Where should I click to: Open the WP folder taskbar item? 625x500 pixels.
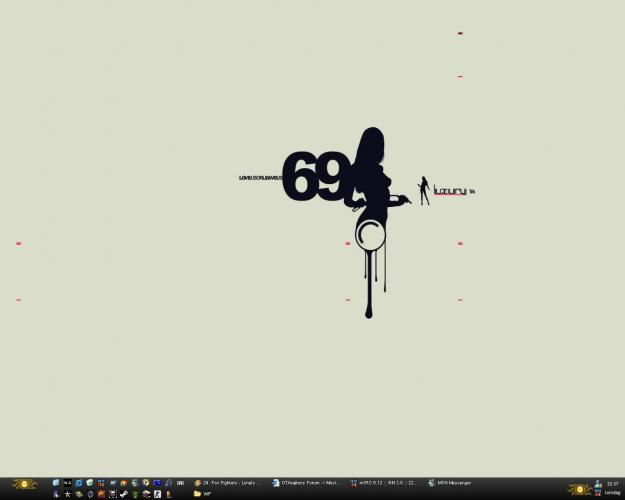tap(202, 494)
